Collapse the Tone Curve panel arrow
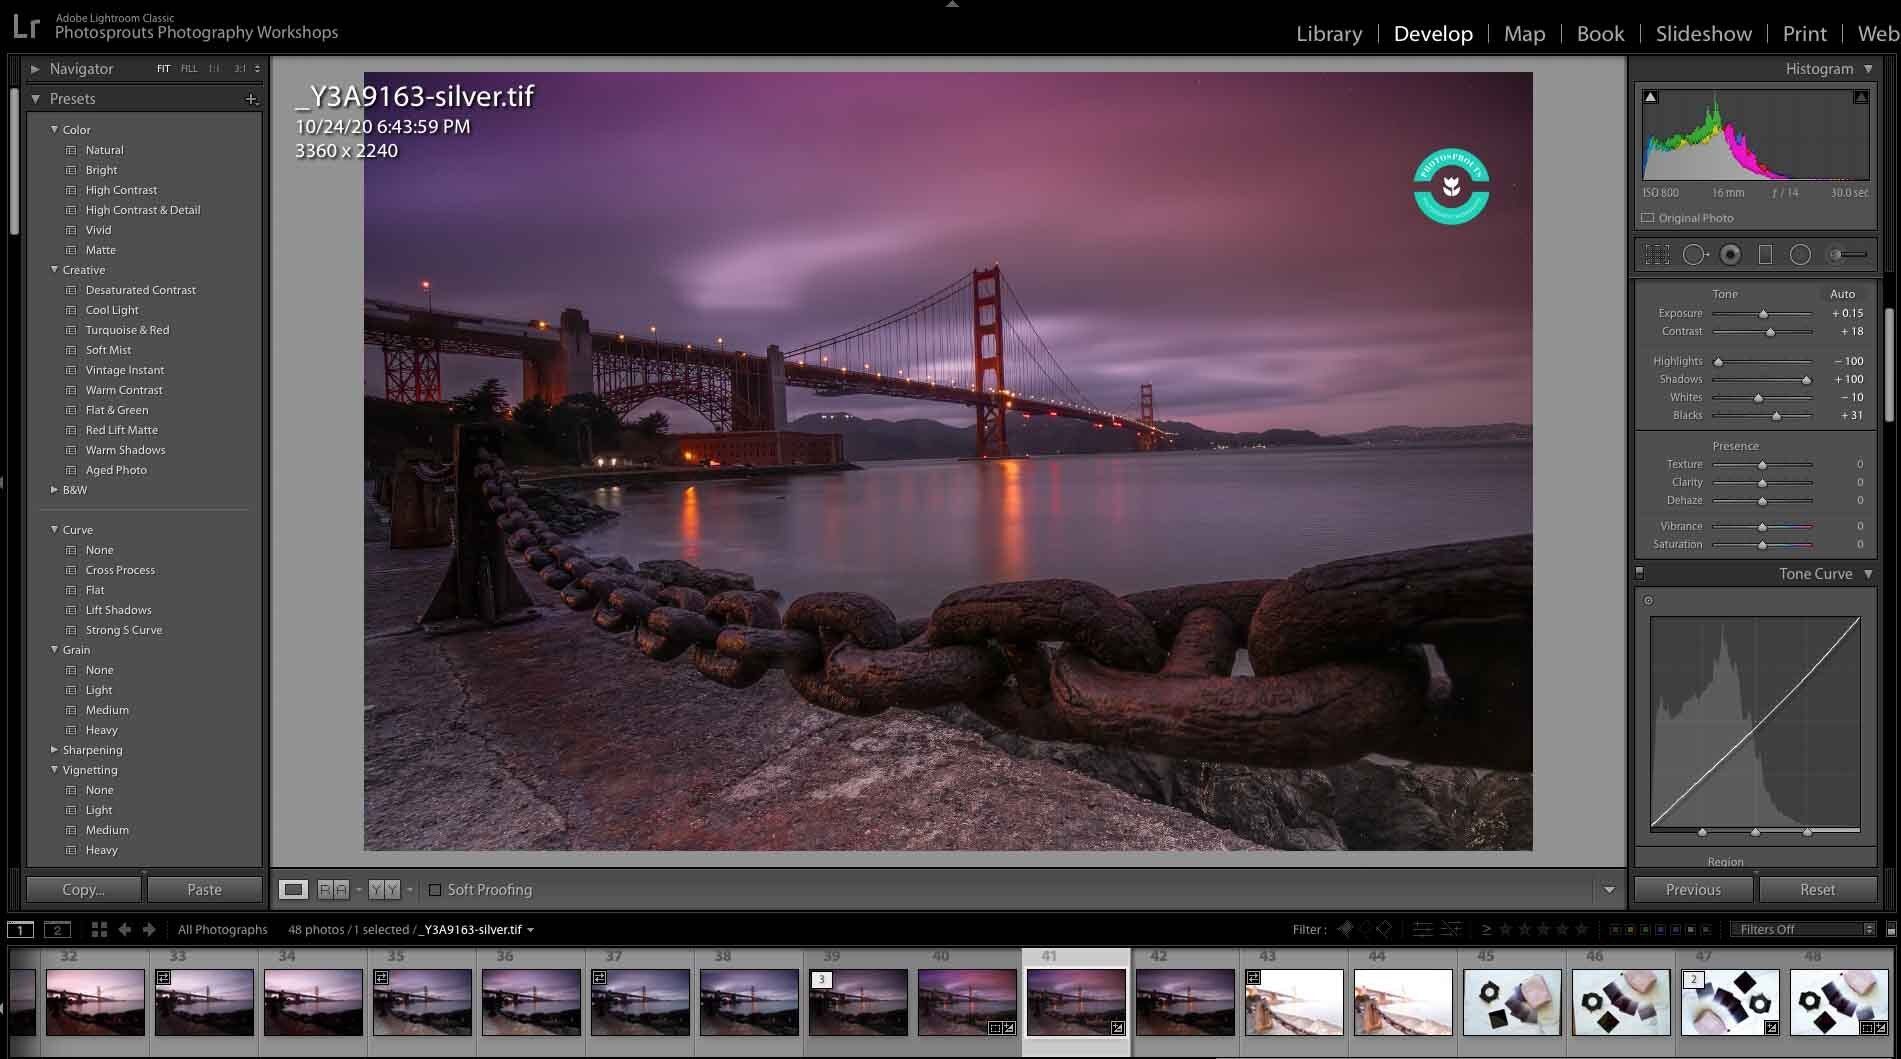1901x1059 pixels. click(1868, 573)
